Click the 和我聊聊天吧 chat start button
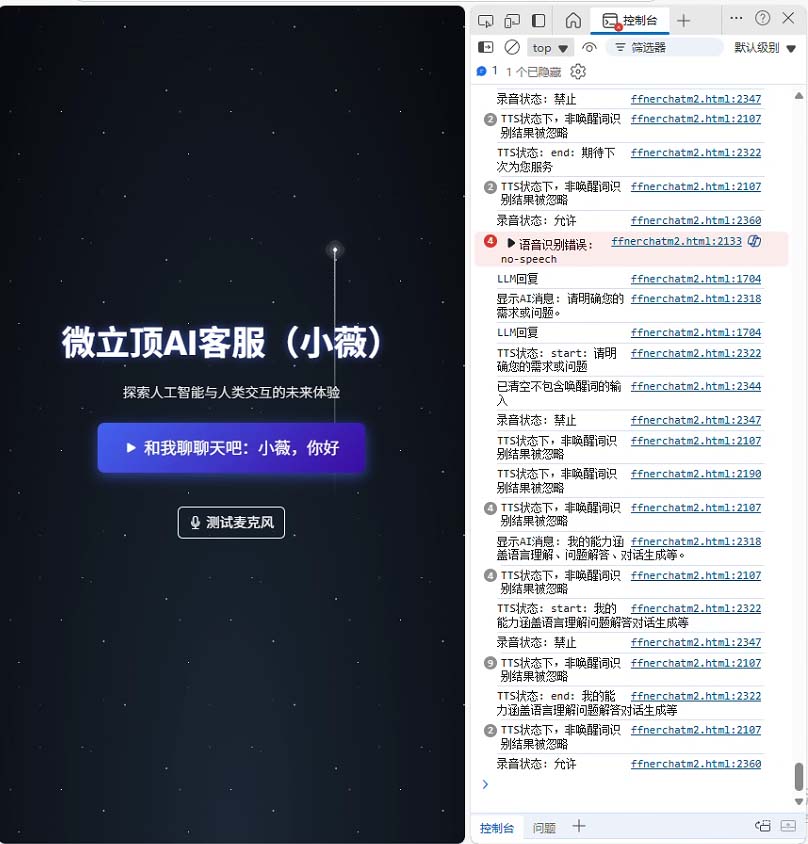 [231, 448]
